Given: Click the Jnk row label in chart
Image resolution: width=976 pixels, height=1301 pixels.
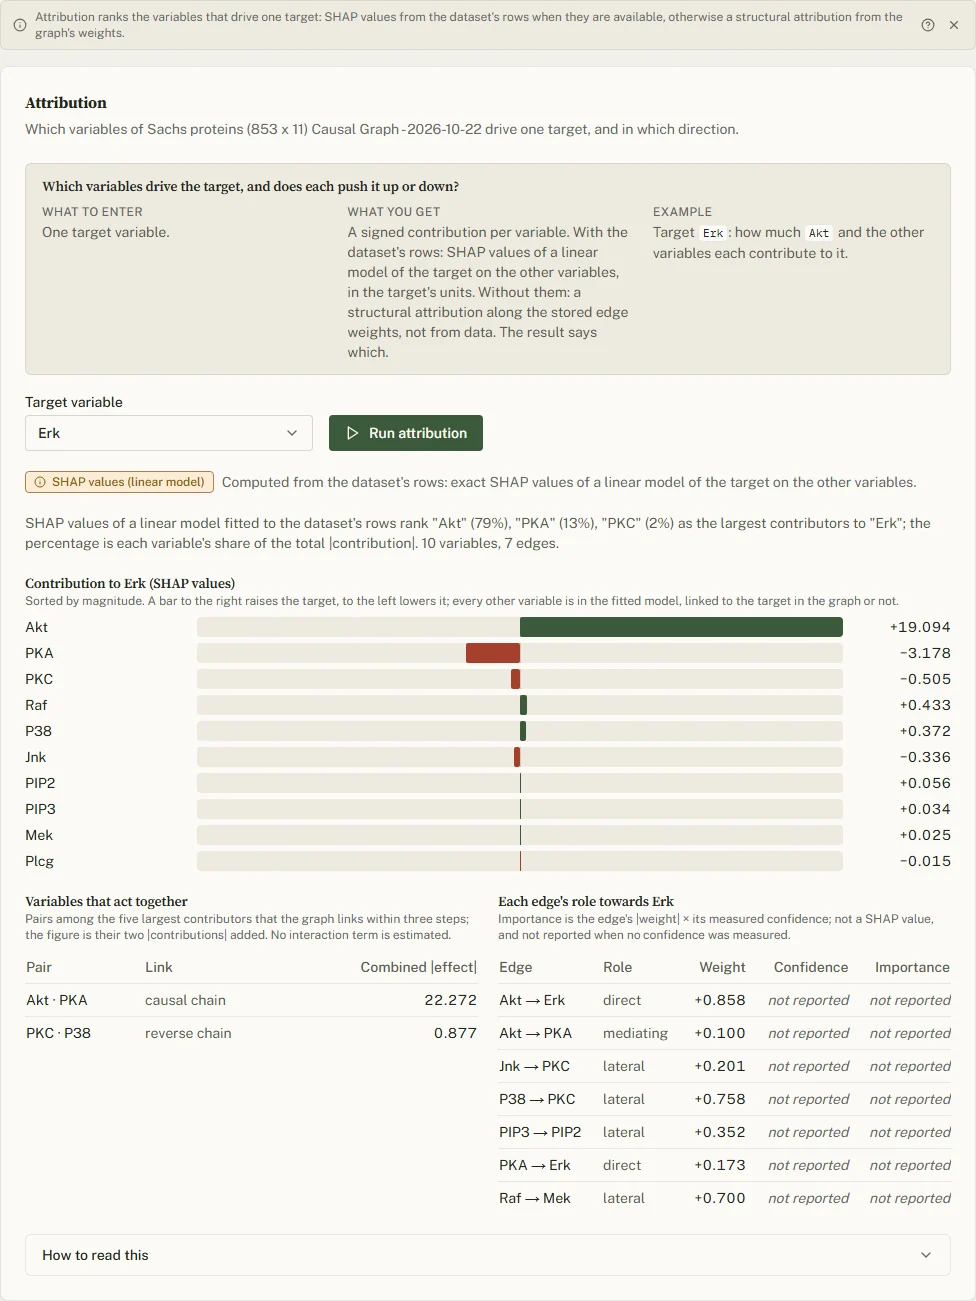Looking at the screenshot, I should (x=36, y=757).
